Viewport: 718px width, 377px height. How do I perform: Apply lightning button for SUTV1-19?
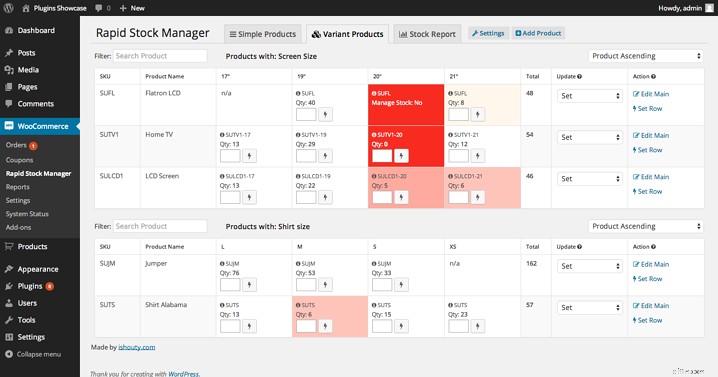[325, 156]
